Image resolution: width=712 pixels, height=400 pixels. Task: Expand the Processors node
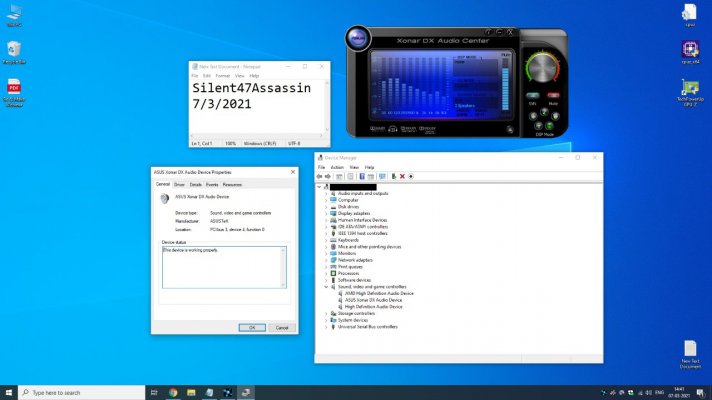[x=326, y=273]
